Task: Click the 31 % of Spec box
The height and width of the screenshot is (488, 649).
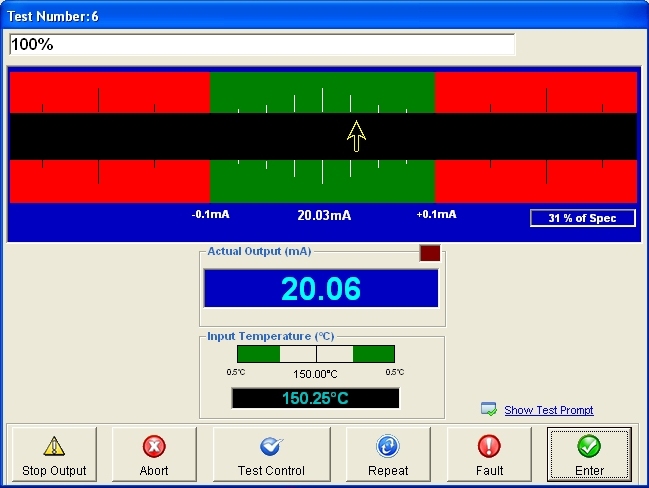Action: (582, 218)
